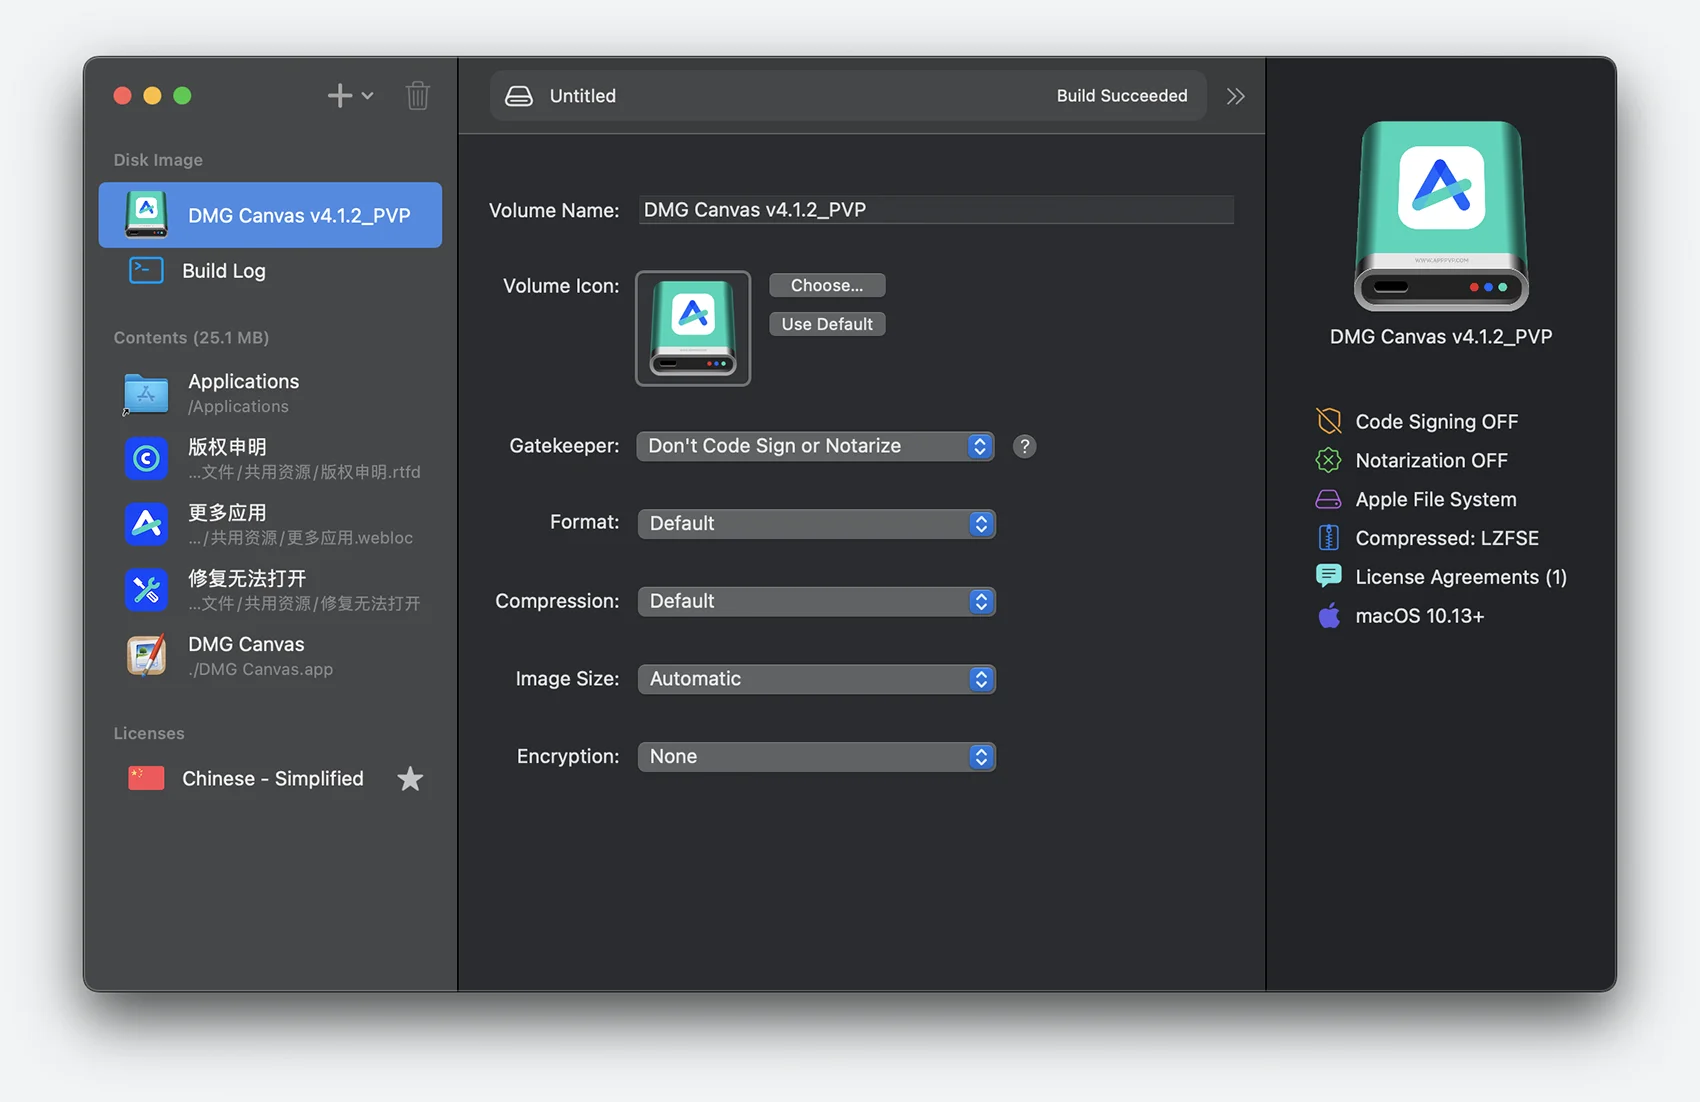Screen dimensions: 1700x1102
Task: Click the Gatekeeper help question mark
Action: (1024, 446)
